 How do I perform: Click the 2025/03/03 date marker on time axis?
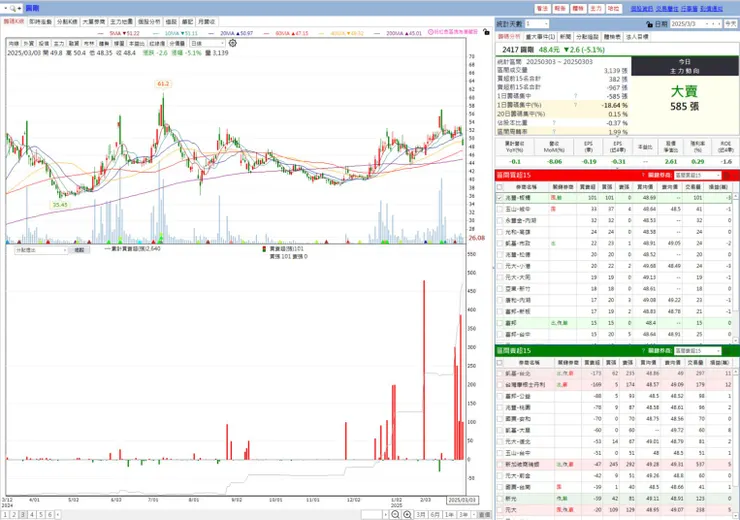(x=462, y=500)
